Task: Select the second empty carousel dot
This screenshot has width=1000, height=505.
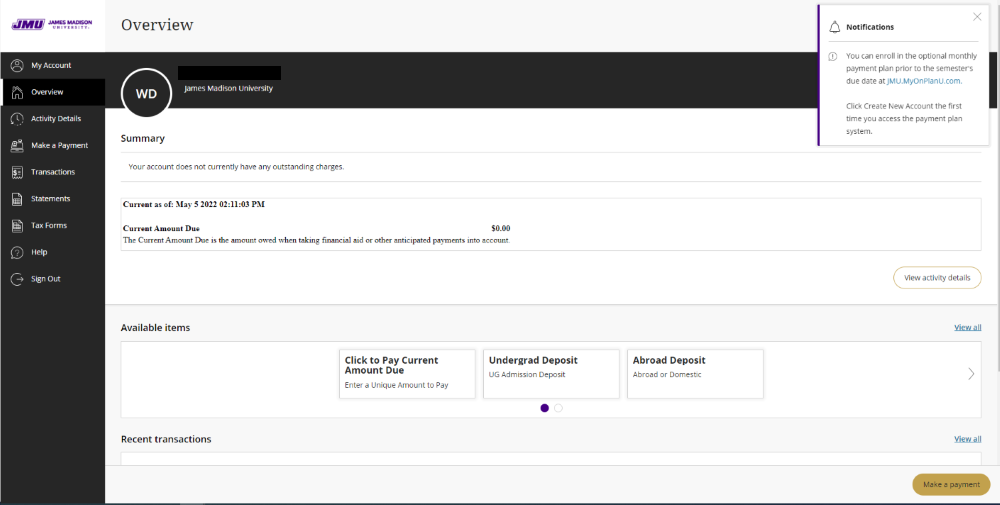Action: click(x=559, y=408)
